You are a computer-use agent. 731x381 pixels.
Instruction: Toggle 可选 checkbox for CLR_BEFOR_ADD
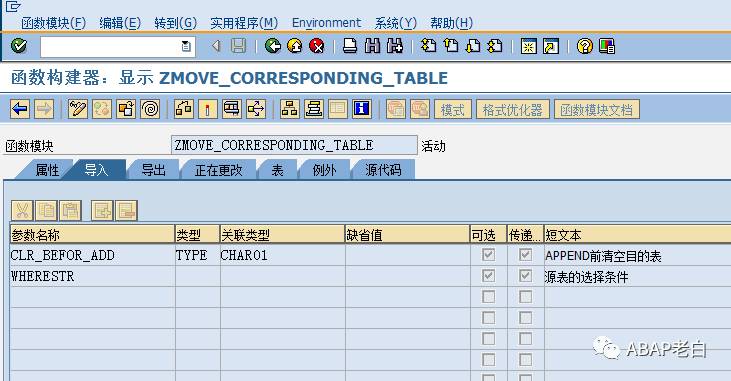[x=488, y=255]
